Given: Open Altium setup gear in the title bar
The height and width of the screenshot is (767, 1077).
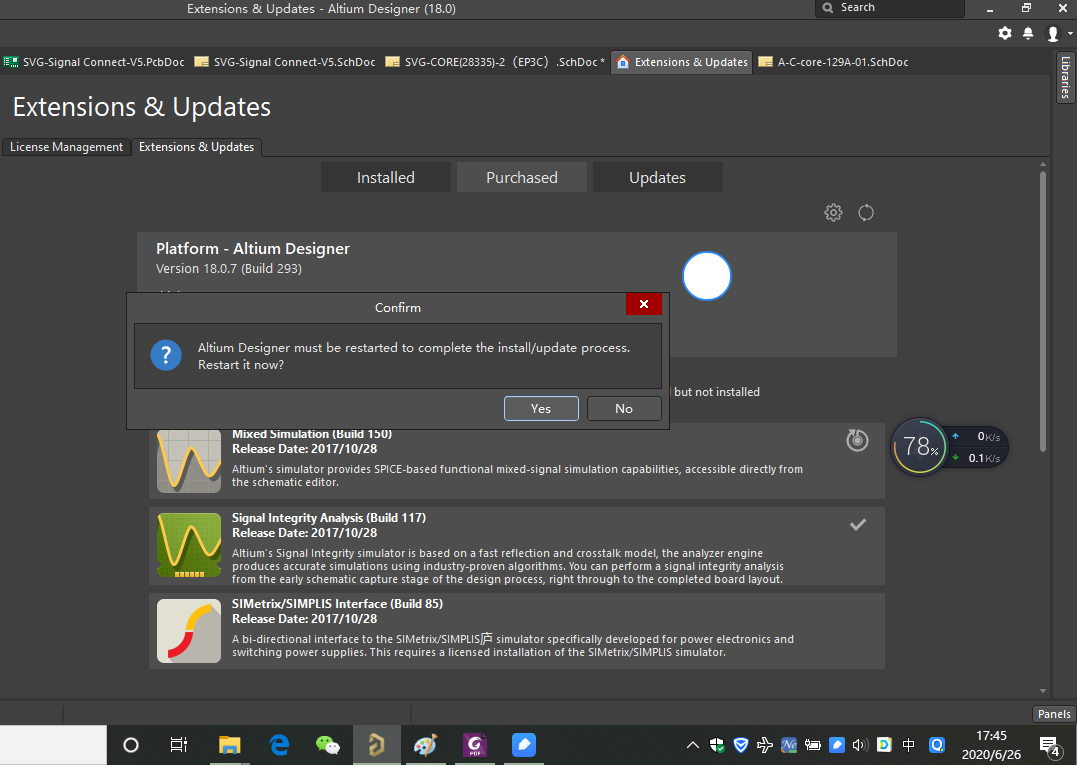Looking at the screenshot, I should (1005, 33).
